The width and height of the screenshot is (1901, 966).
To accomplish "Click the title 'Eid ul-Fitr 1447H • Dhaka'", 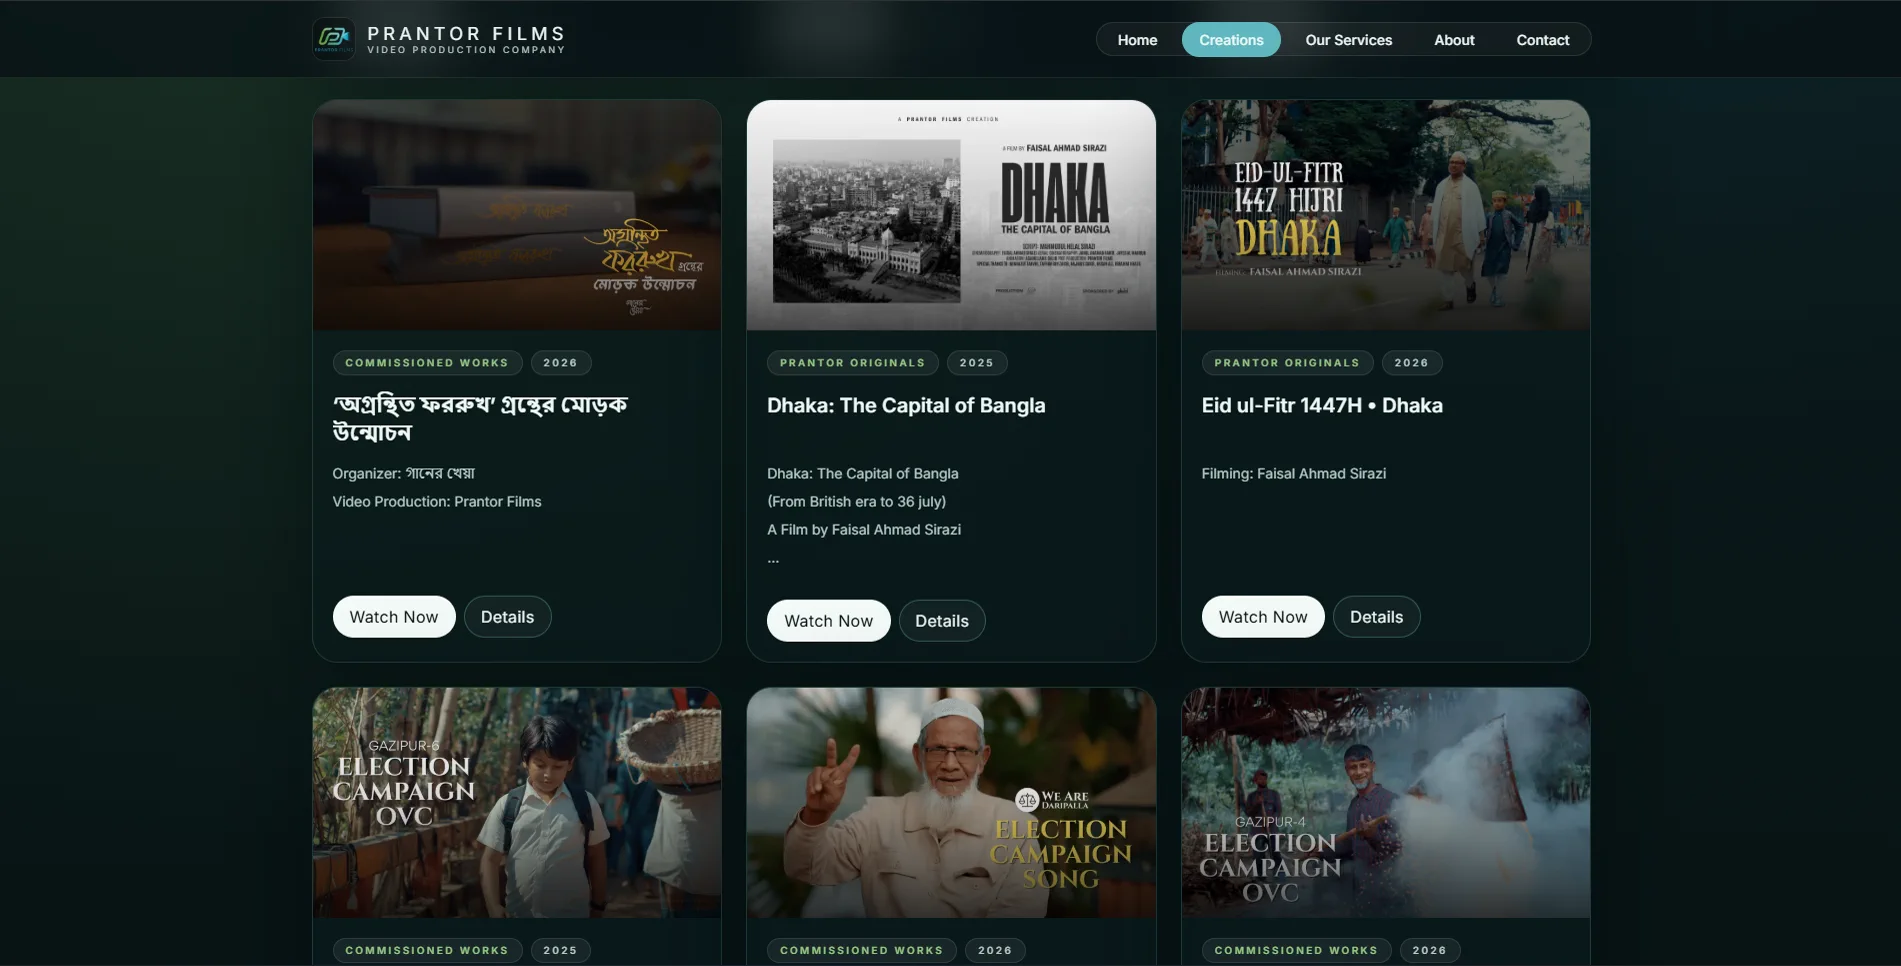I will [x=1322, y=406].
